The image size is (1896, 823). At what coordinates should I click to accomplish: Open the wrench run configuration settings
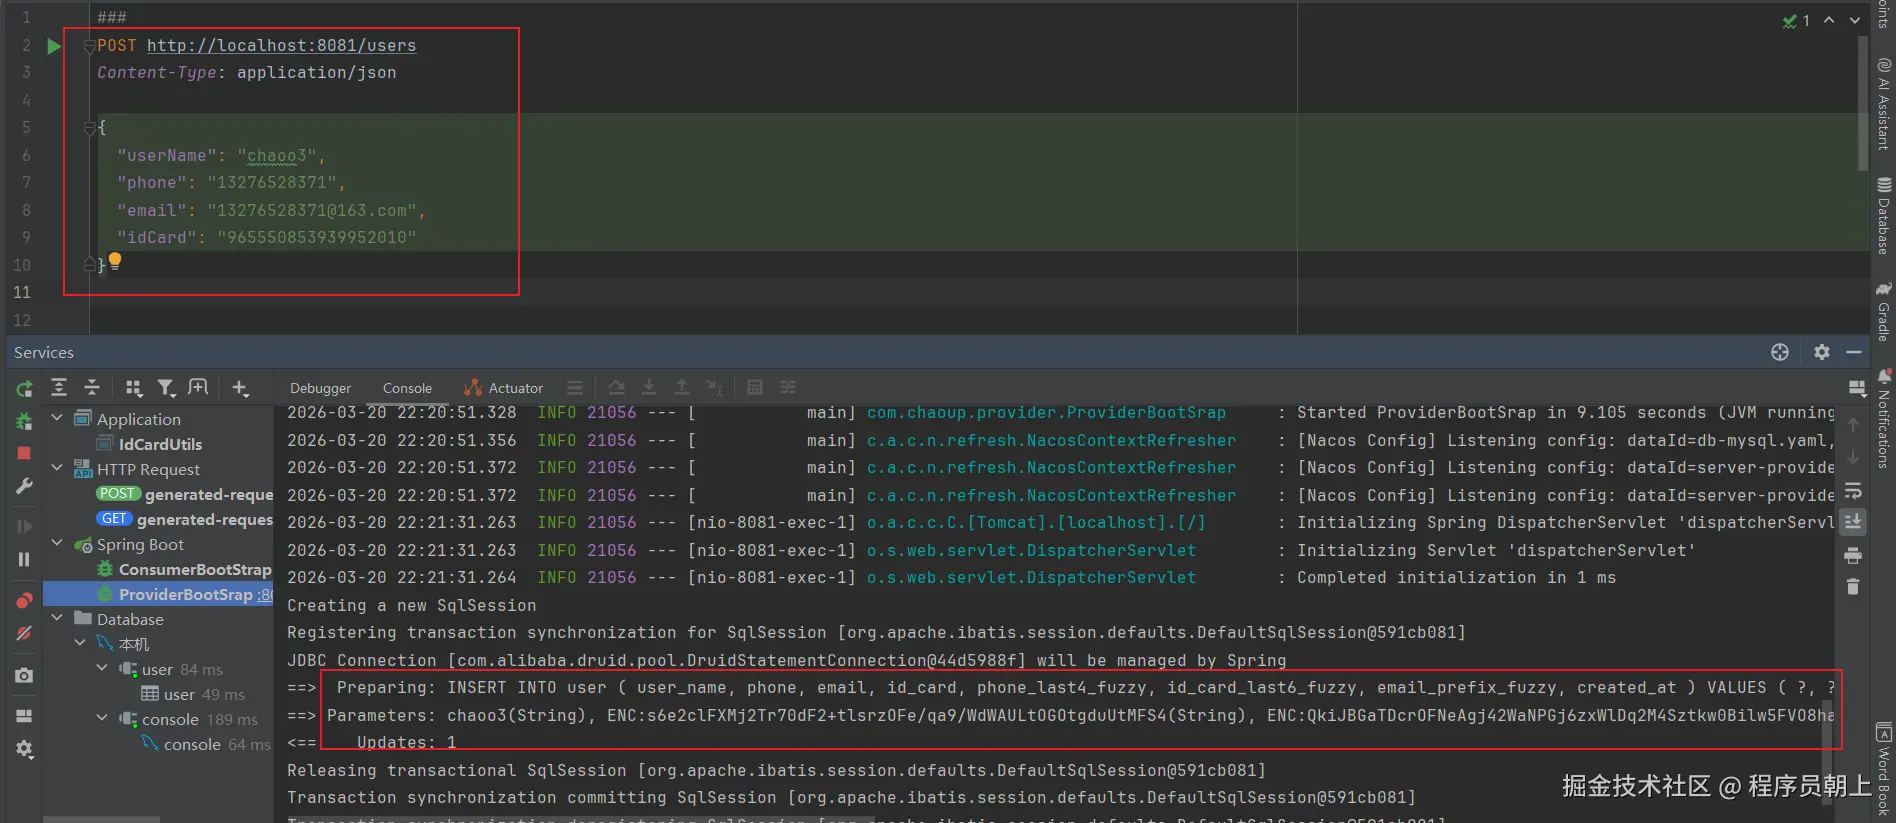tap(24, 486)
